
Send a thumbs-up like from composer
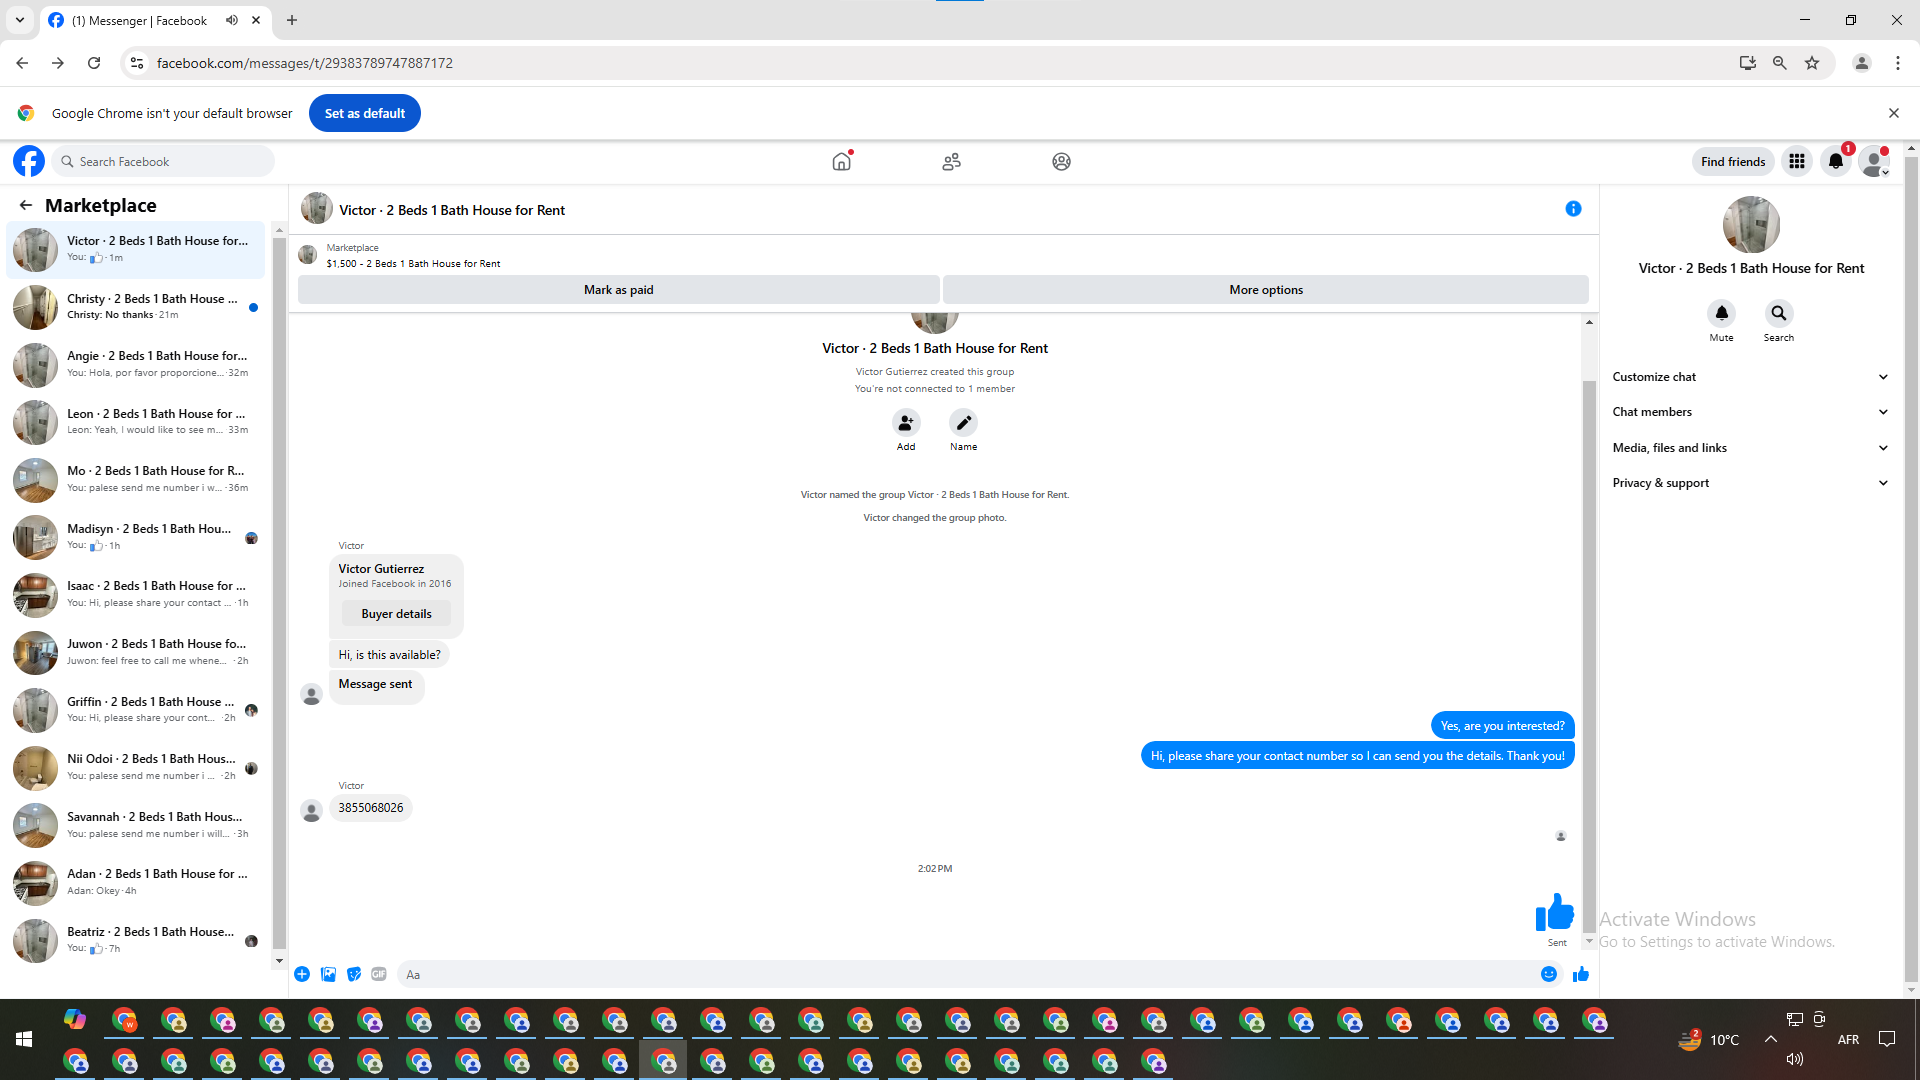pos(1581,974)
